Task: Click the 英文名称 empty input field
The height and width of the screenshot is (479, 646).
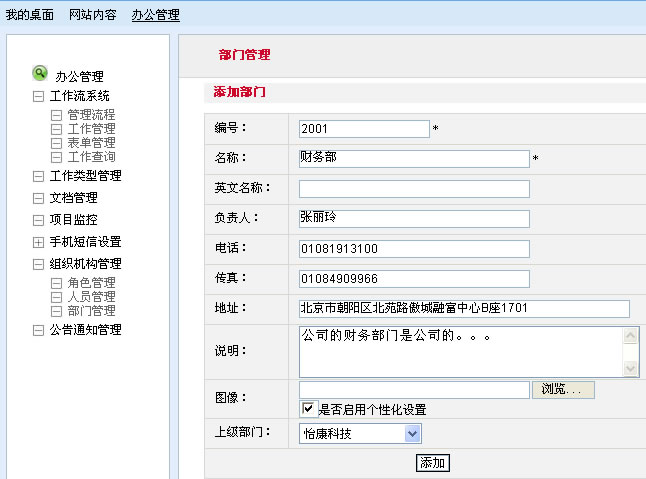Action: [x=414, y=189]
